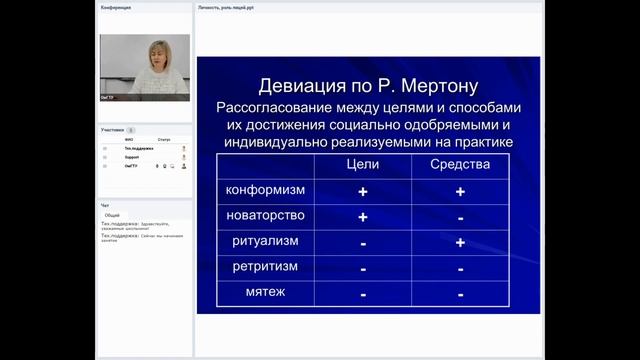Select participant Тех.поддержка in the list
Viewport: 640px width, 360px height.
tap(139, 149)
